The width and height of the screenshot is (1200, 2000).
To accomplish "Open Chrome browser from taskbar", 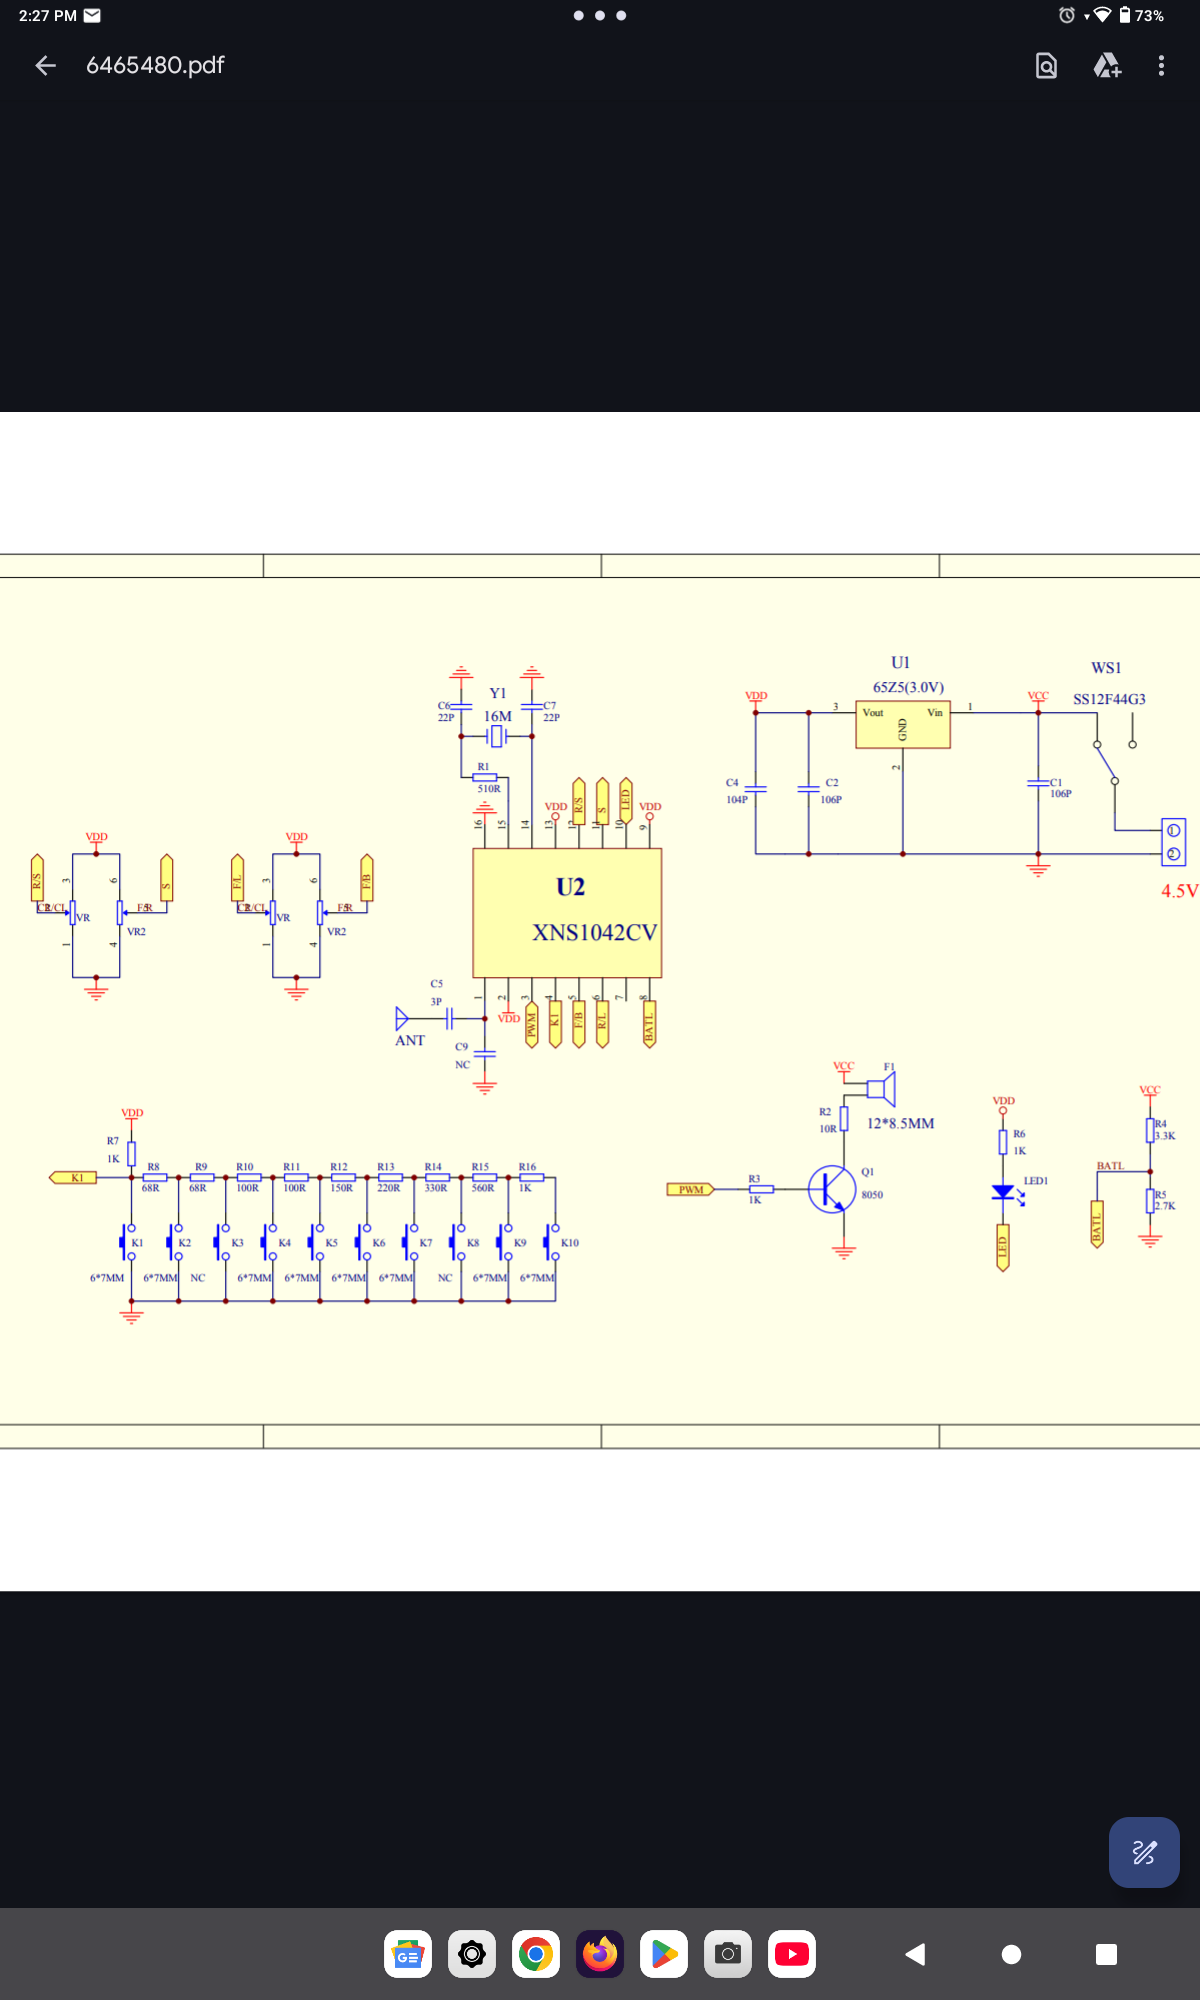I will point(536,1954).
